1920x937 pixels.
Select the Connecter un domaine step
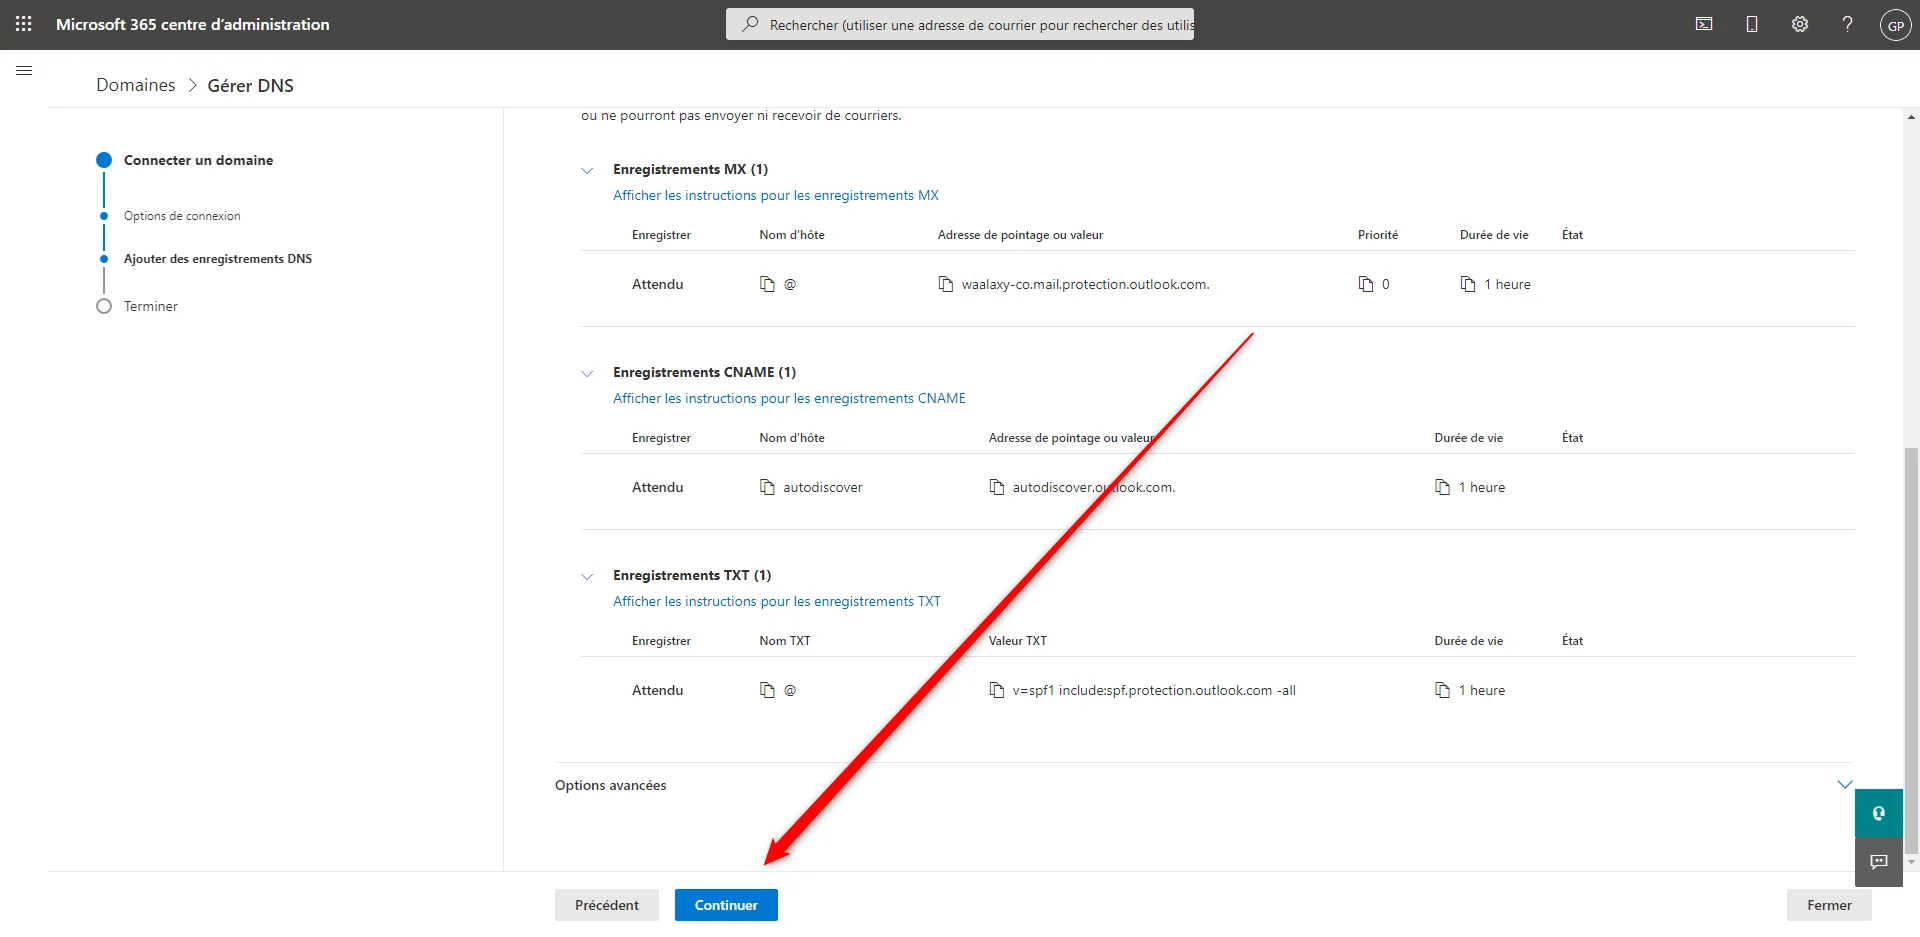coord(198,160)
